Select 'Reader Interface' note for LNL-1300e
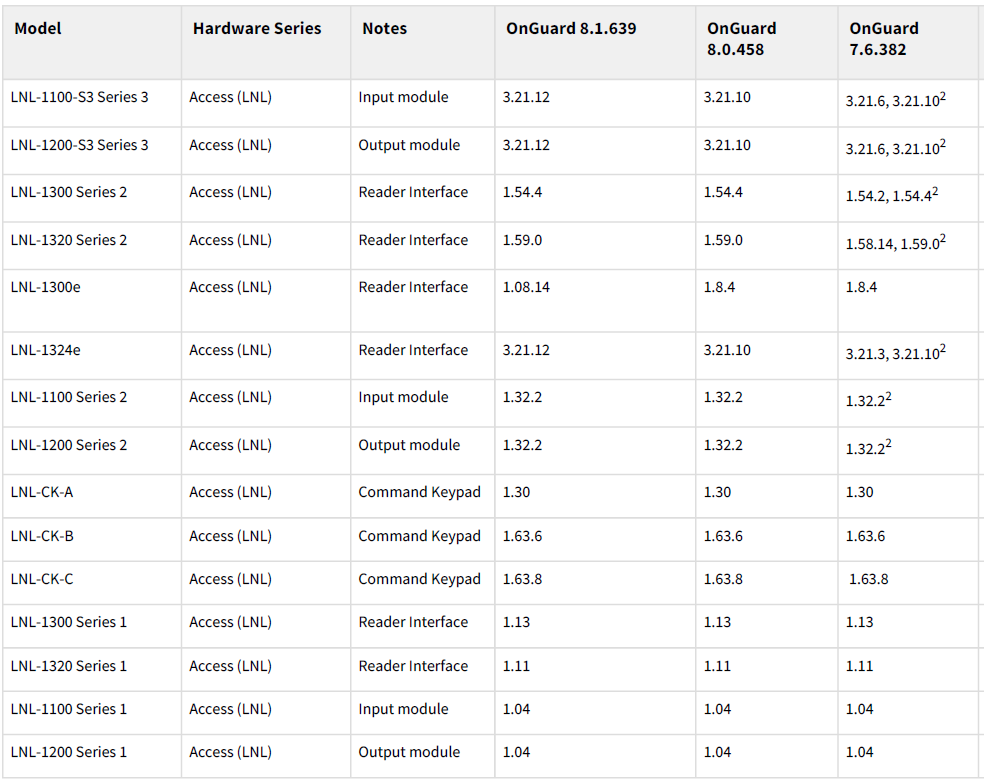 413,287
